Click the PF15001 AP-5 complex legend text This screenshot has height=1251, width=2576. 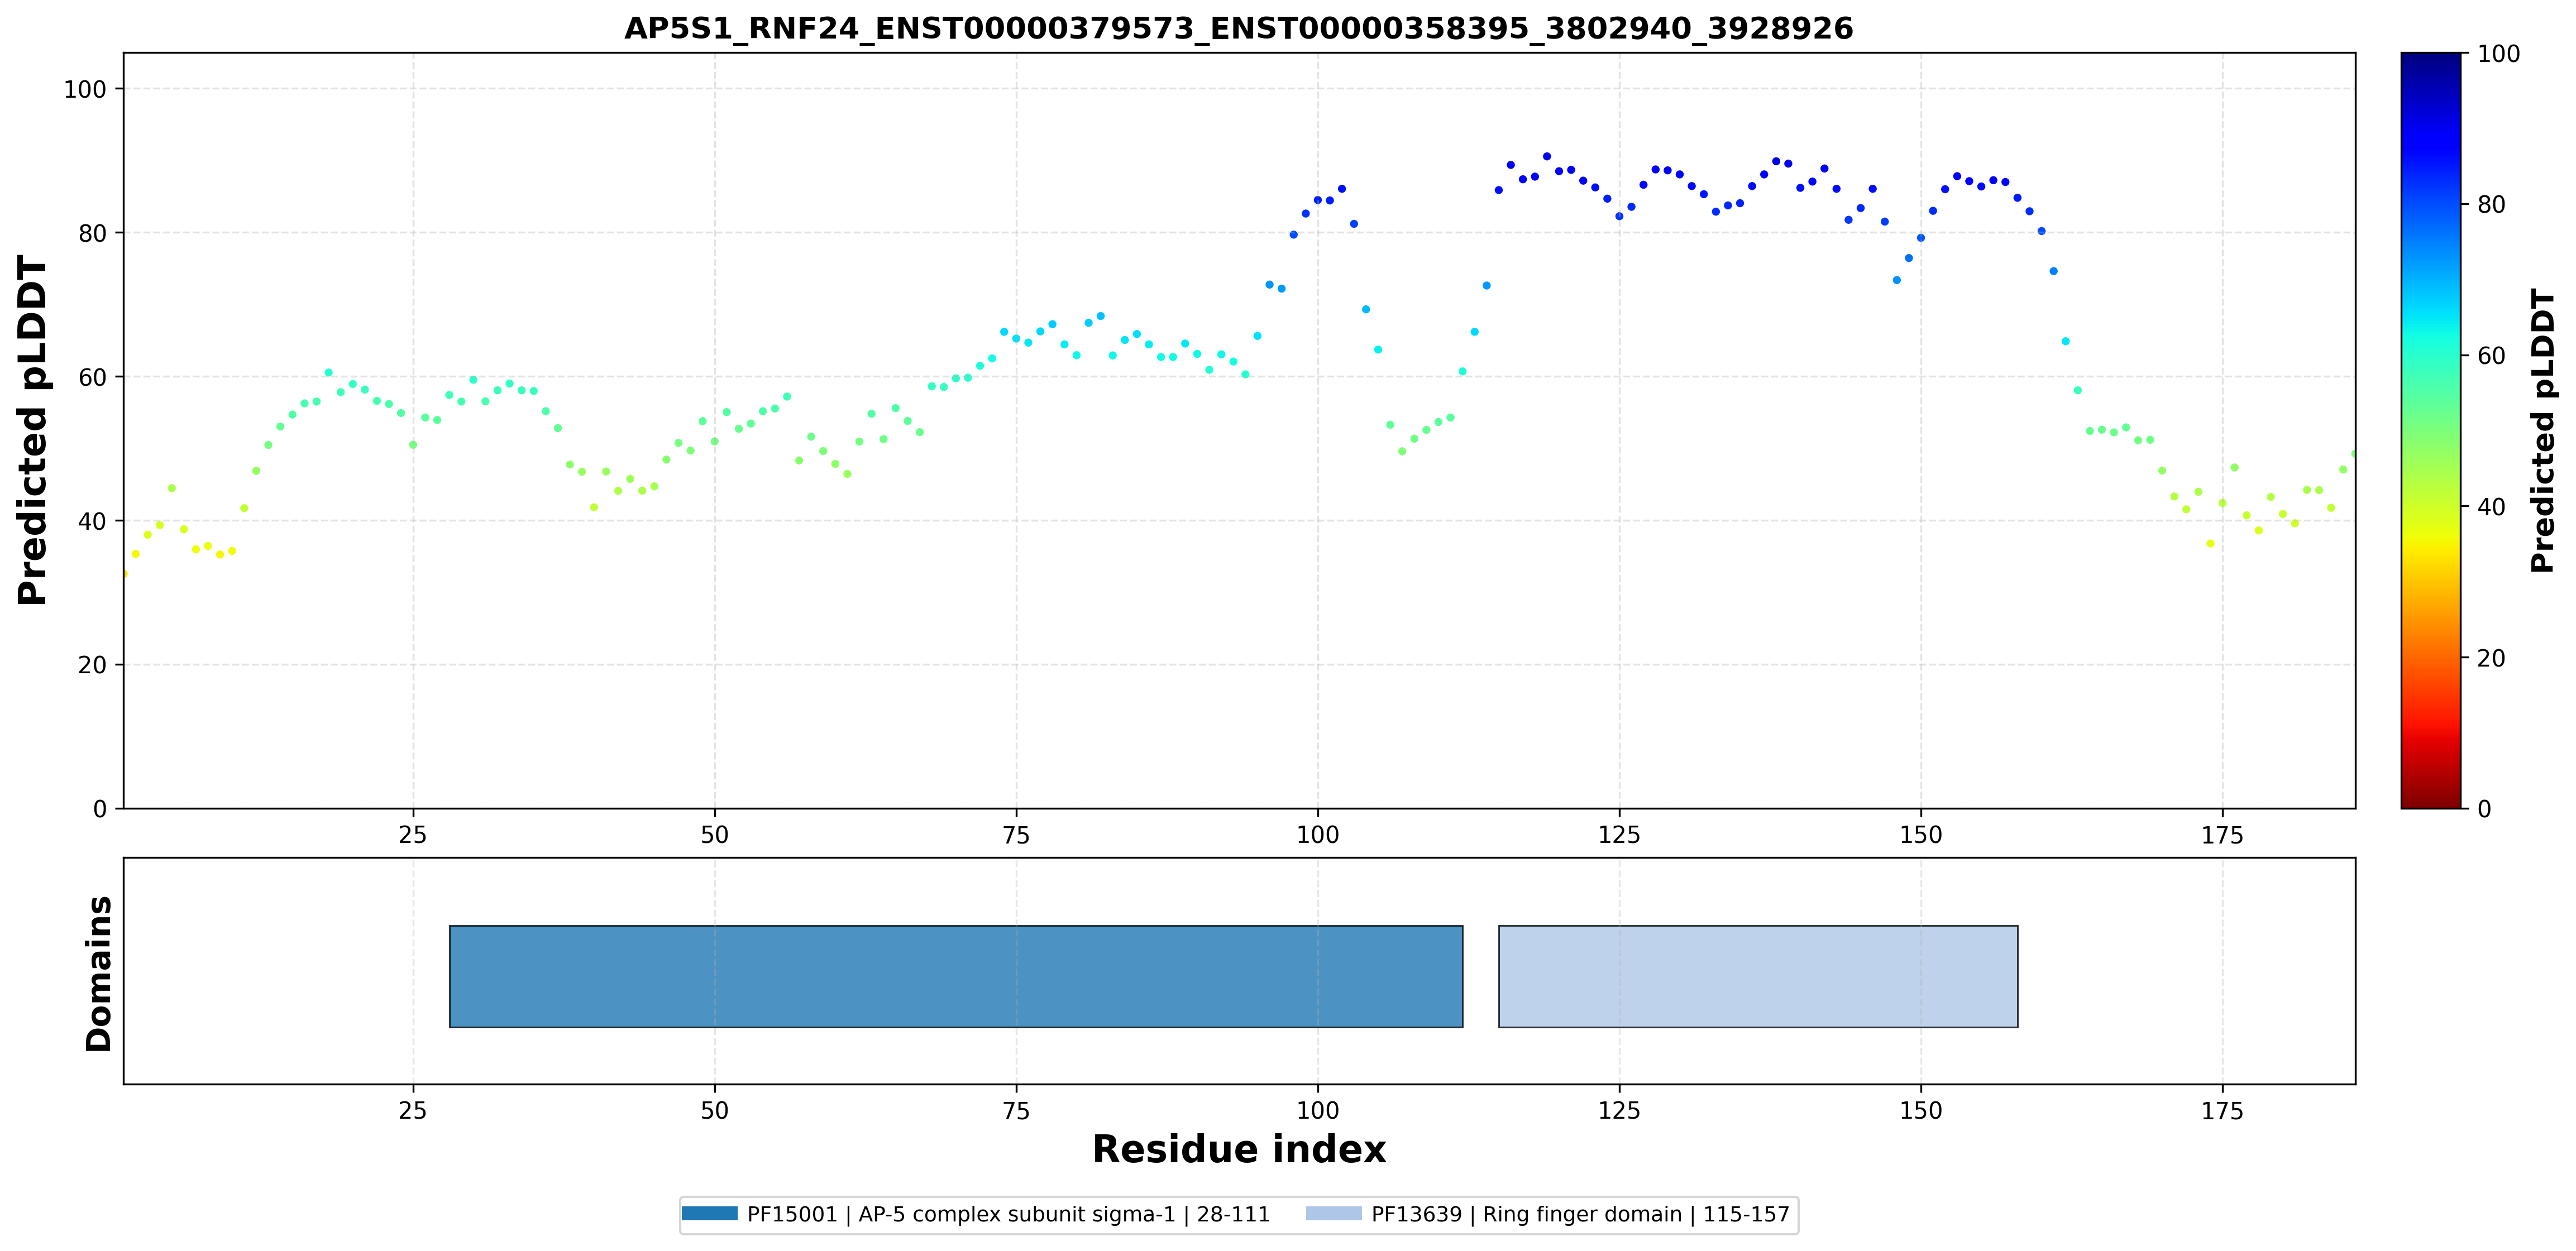tap(1008, 1214)
